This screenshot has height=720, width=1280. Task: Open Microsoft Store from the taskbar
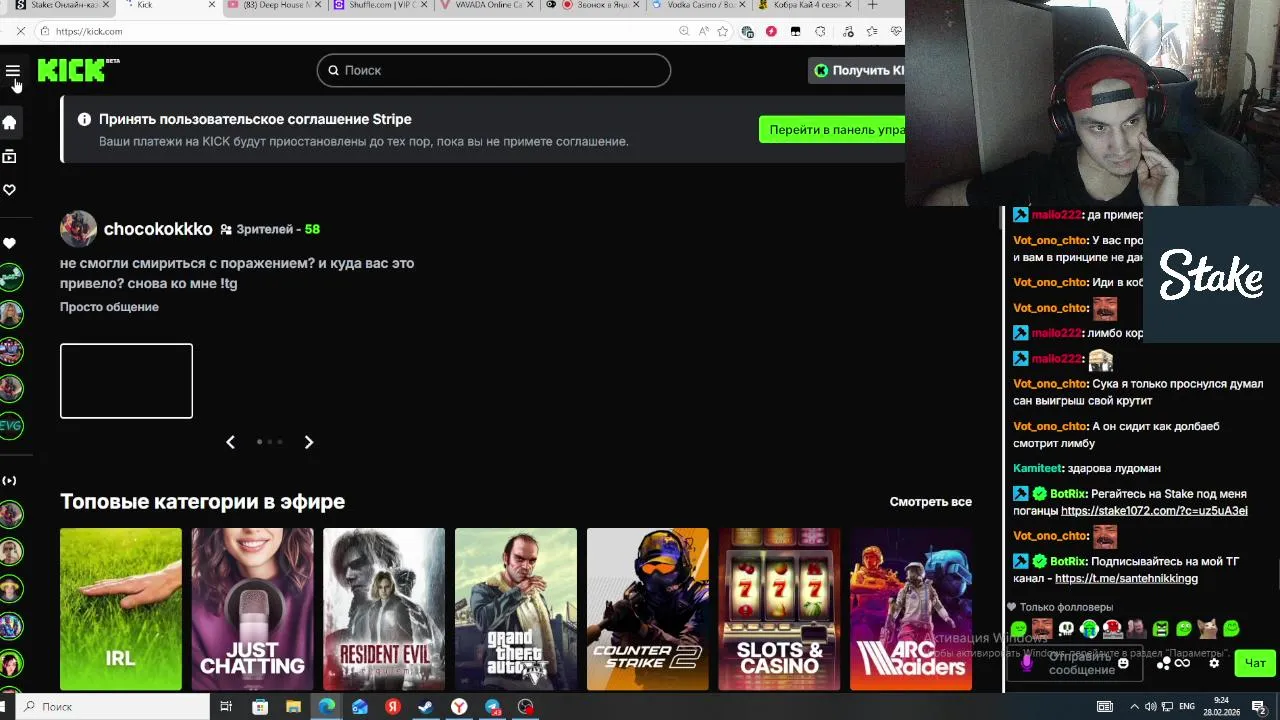tap(260, 707)
